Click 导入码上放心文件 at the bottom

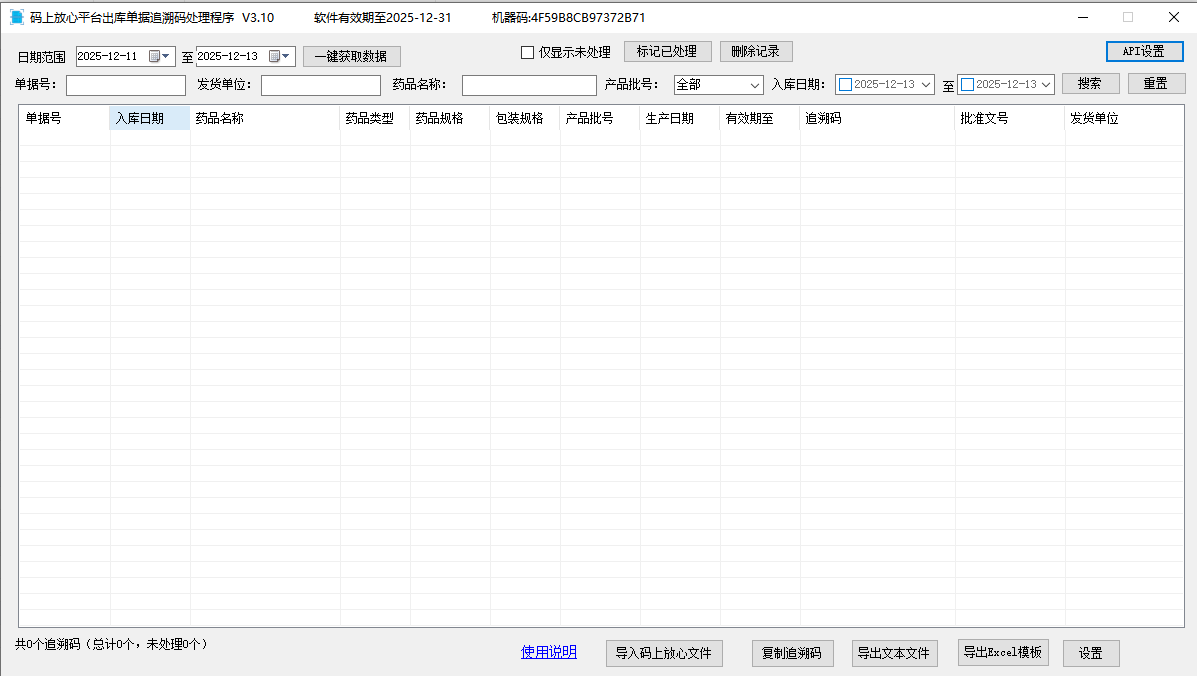click(x=664, y=653)
